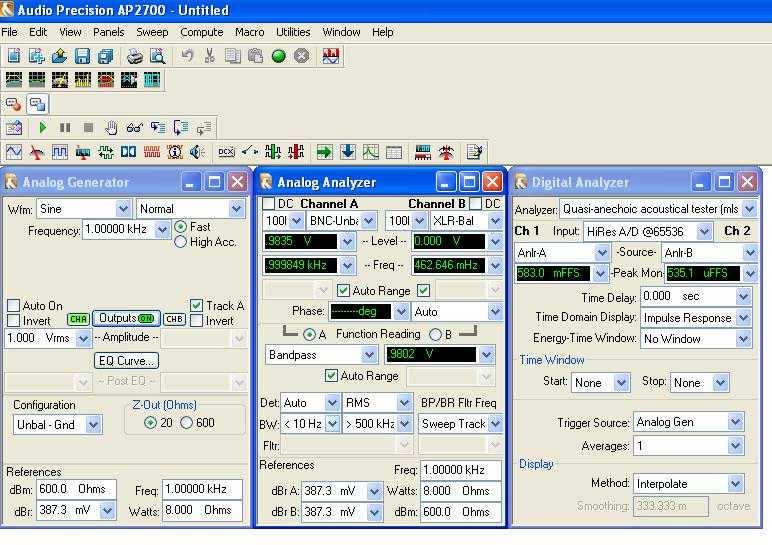Expand the Bandpass function dropdown

369,355
